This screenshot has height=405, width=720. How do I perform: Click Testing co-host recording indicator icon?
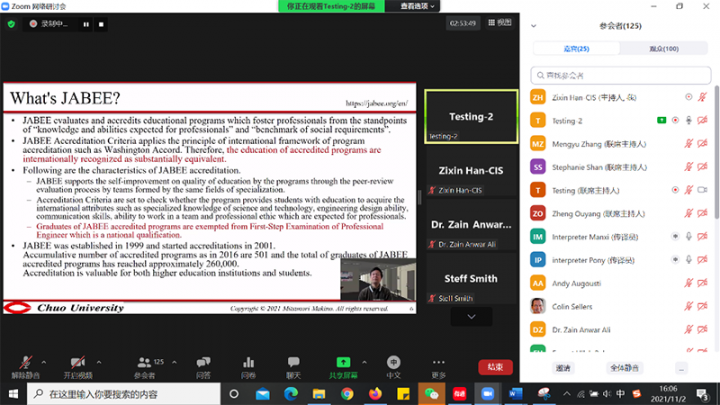point(675,190)
